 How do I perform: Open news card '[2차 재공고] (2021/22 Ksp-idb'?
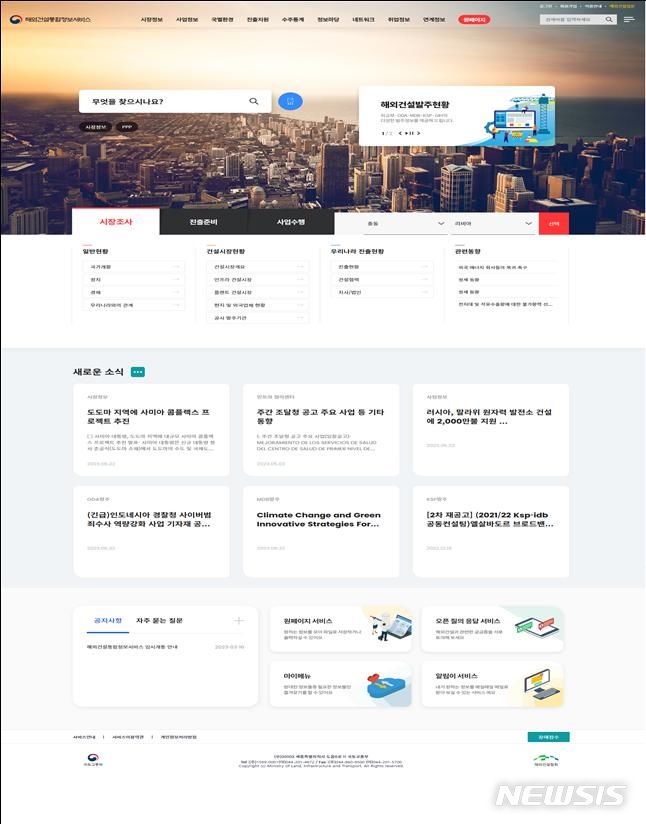491,531
